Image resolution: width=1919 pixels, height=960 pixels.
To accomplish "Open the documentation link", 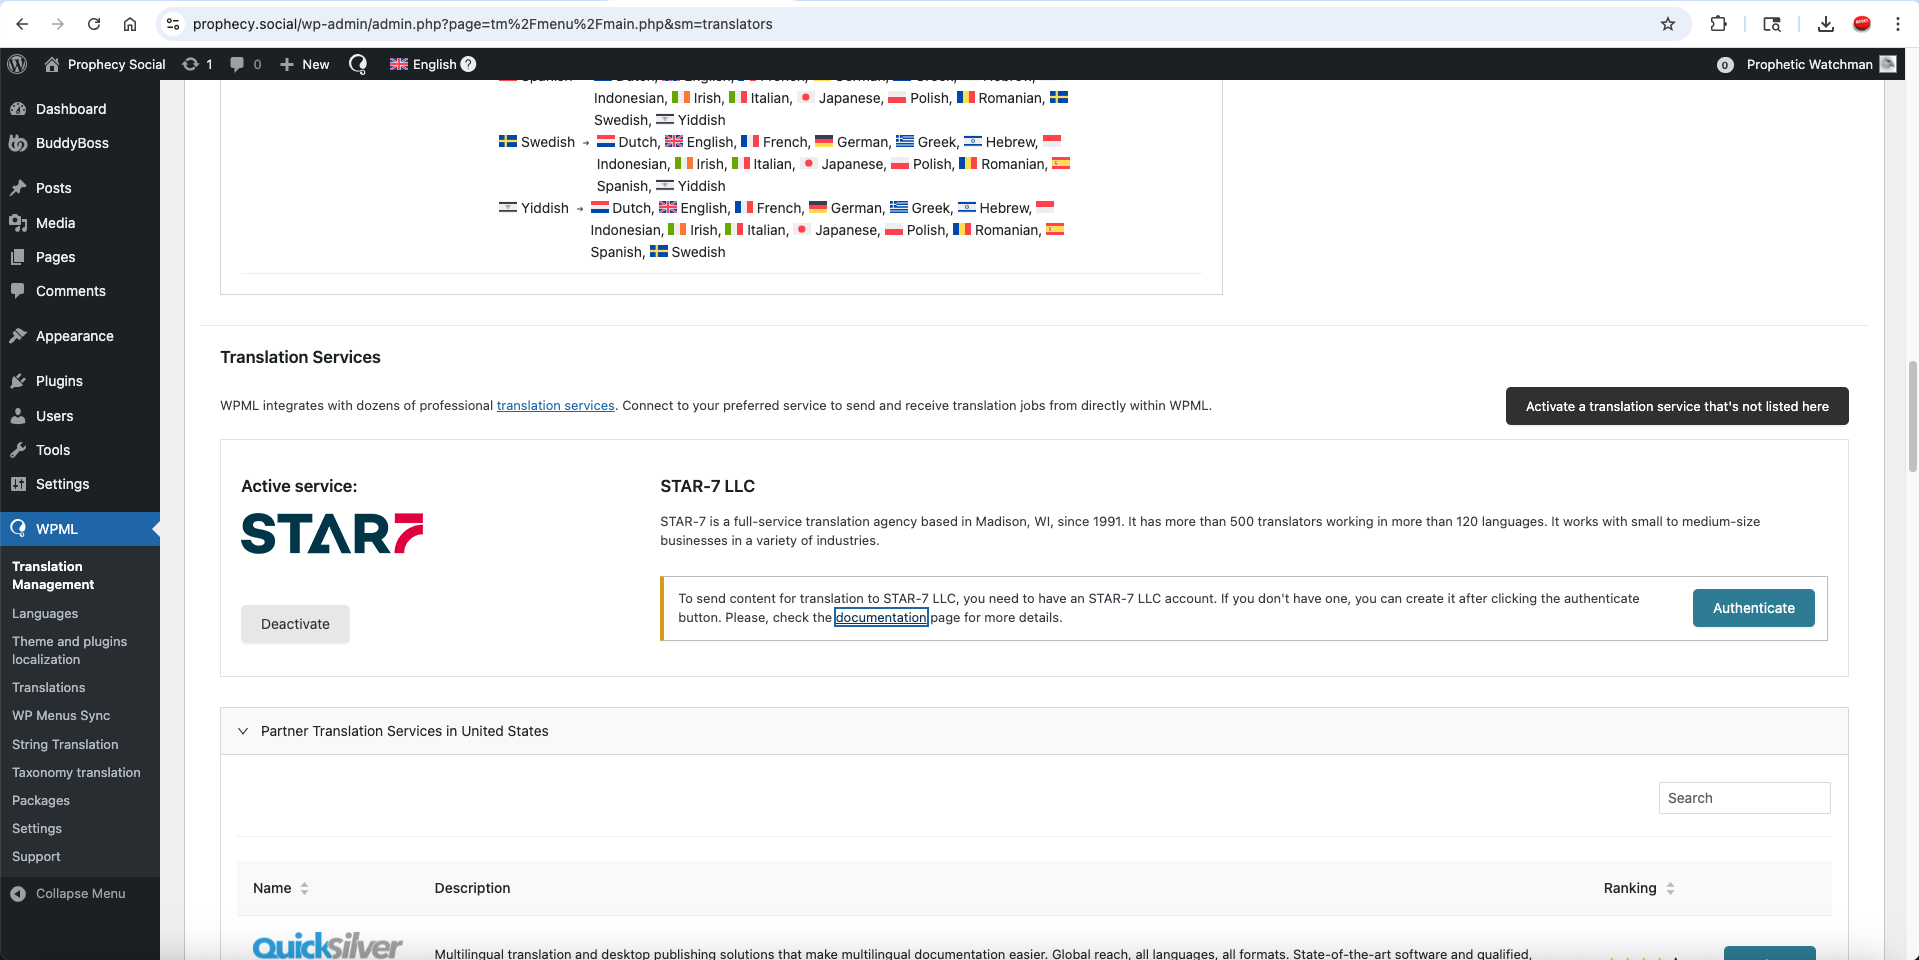I will (x=881, y=618).
